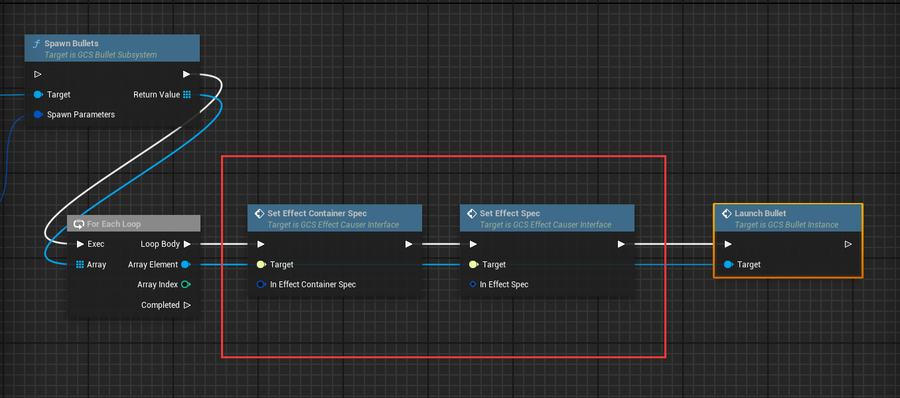Click input exec pin of Set Effect Container Spec

click(261, 244)
